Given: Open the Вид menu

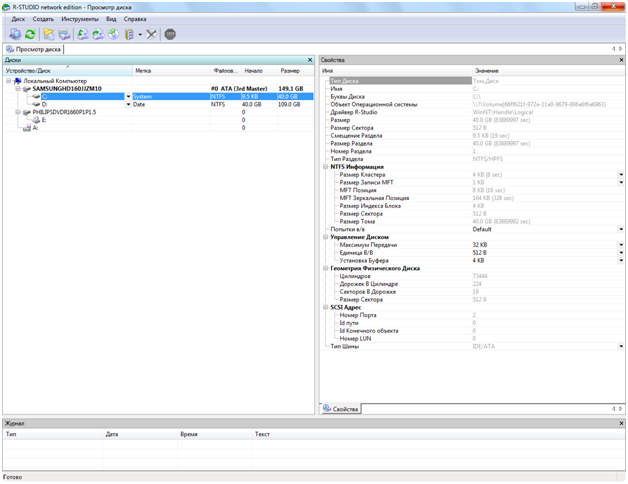Looking at the screenshot, I should click(x=111, y=19).
